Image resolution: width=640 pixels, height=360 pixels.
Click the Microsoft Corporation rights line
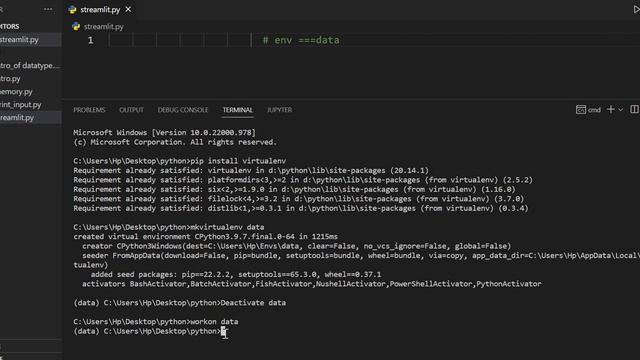coord(175,142)
